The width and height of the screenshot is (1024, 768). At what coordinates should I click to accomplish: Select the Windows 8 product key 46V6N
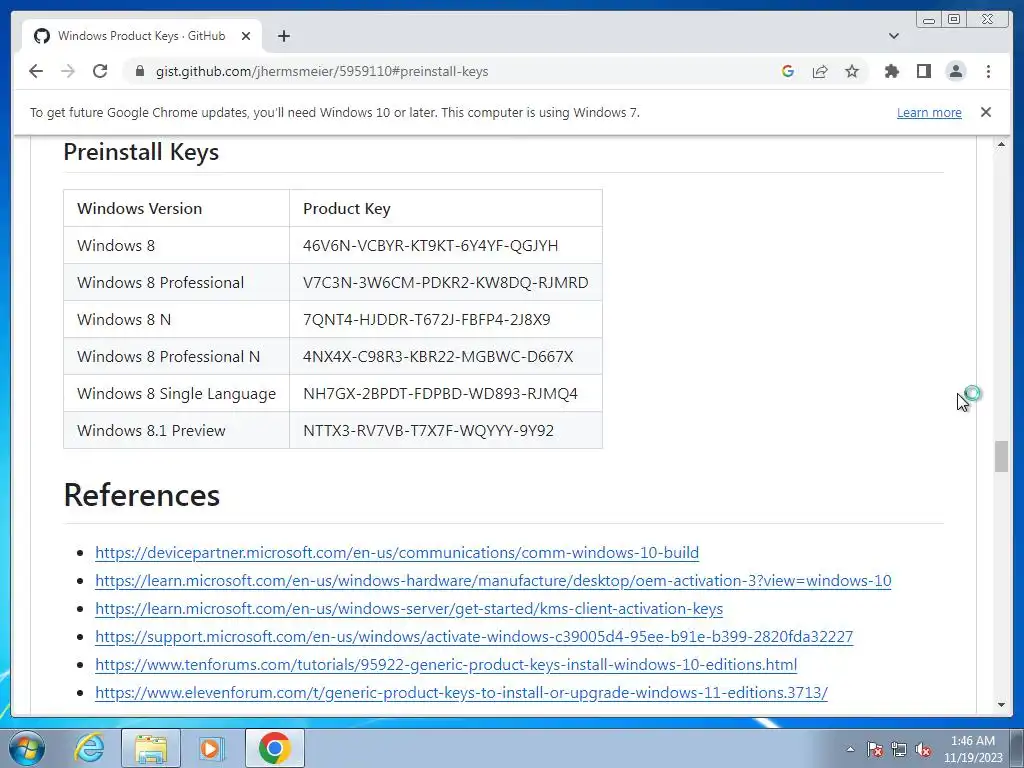(x=430, y=246)
